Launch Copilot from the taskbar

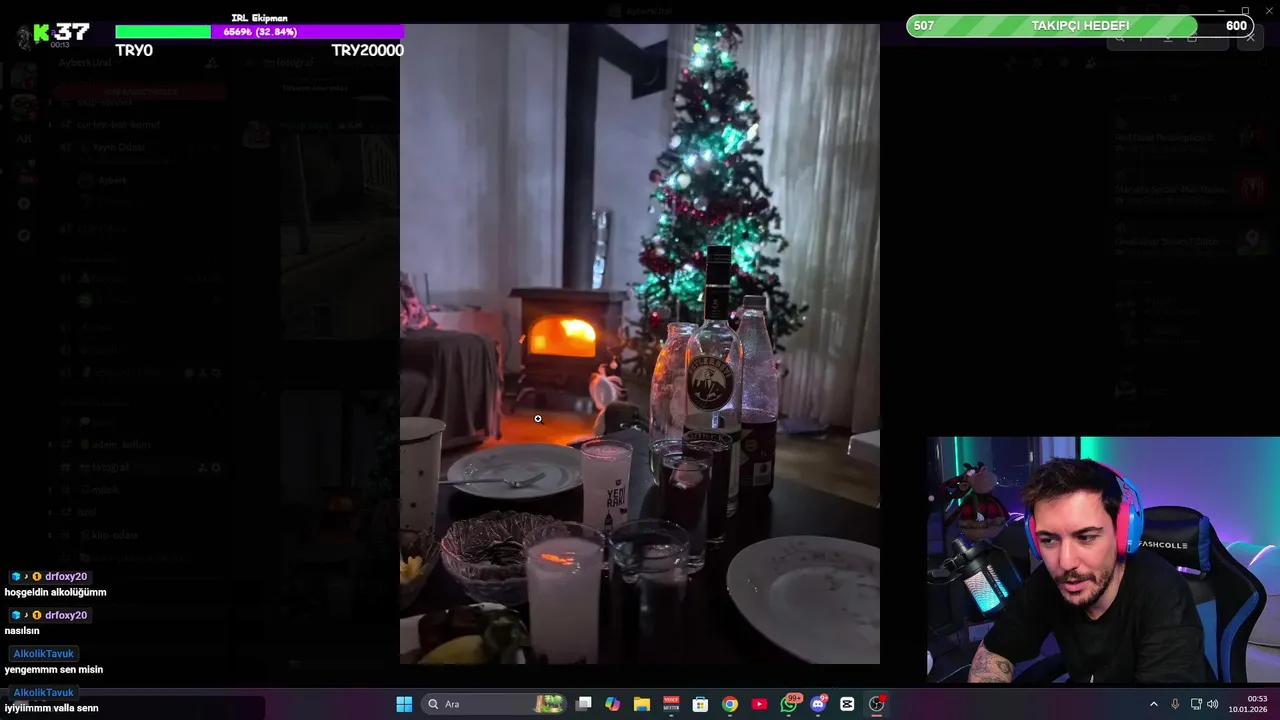(613, 704)
